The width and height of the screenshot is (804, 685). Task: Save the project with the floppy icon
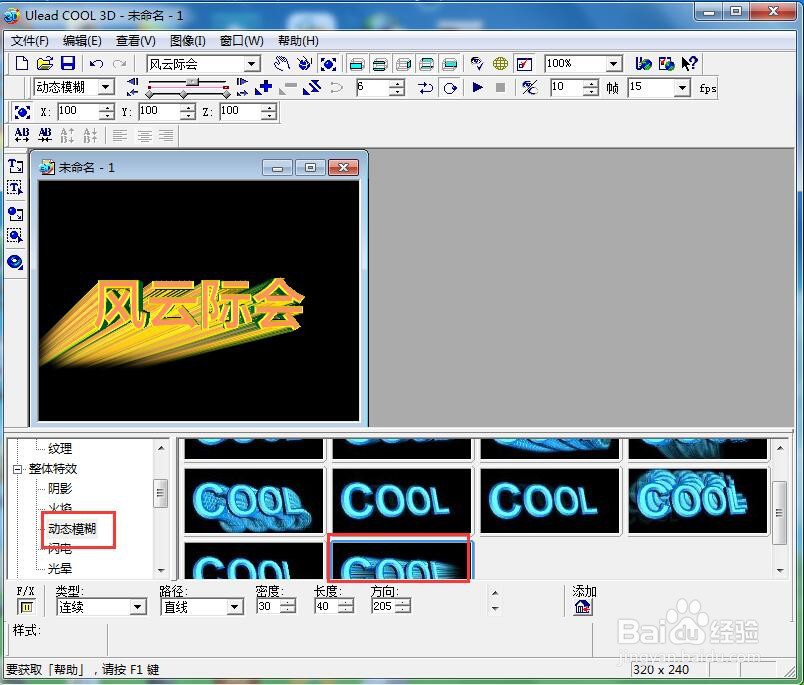(x=68, y=64)
